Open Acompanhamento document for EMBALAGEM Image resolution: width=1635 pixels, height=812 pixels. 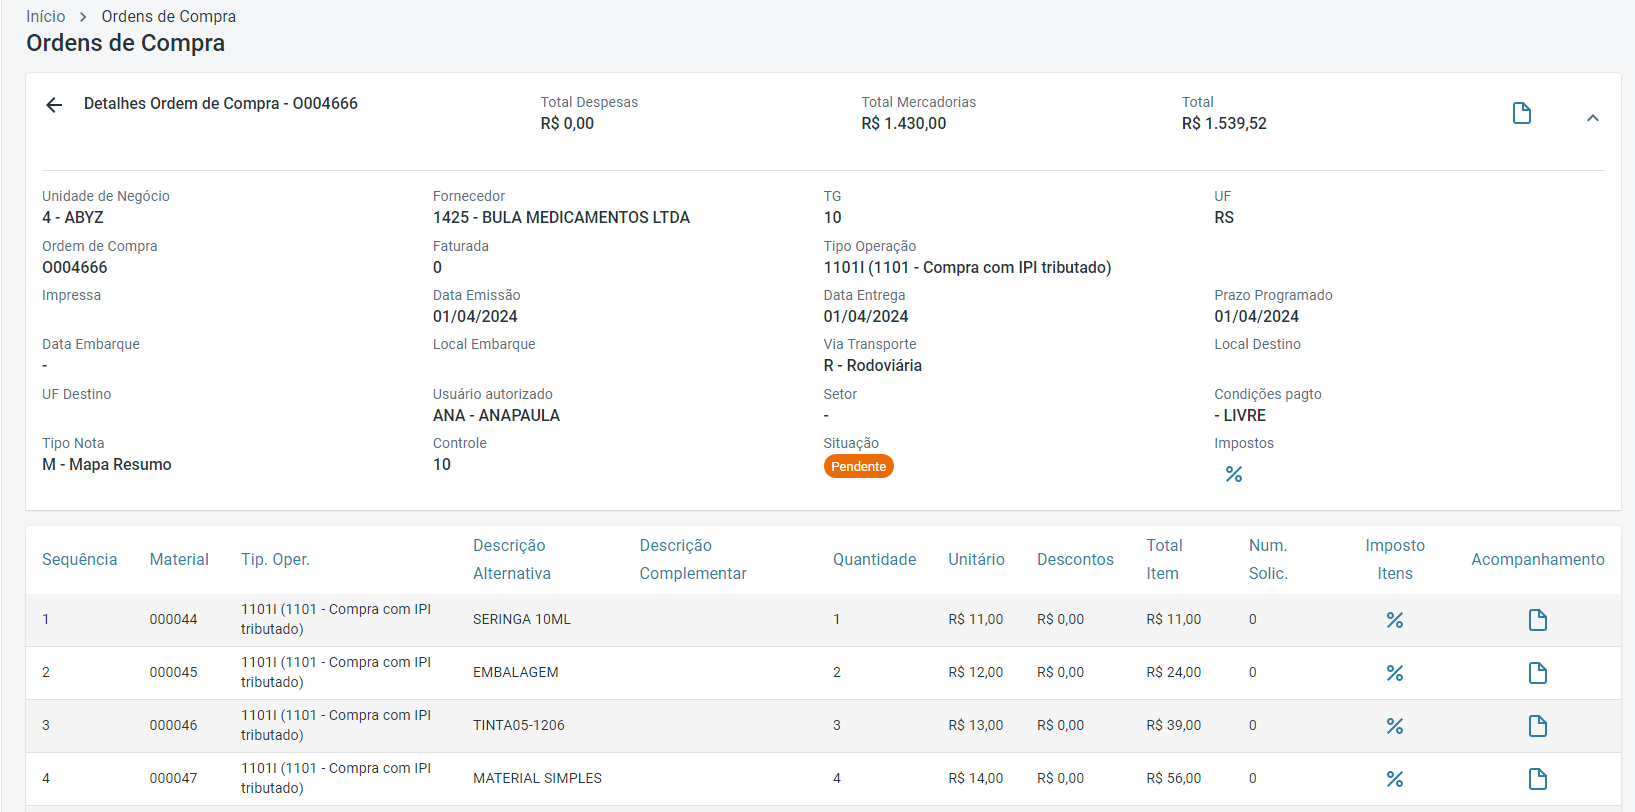click(1537, 673)
